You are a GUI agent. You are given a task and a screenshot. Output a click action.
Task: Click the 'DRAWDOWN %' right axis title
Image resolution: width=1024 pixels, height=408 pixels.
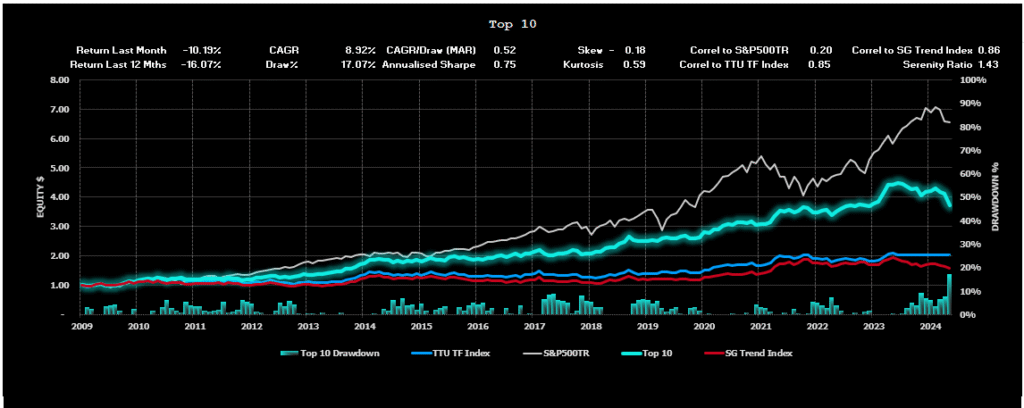pos(996,196)
